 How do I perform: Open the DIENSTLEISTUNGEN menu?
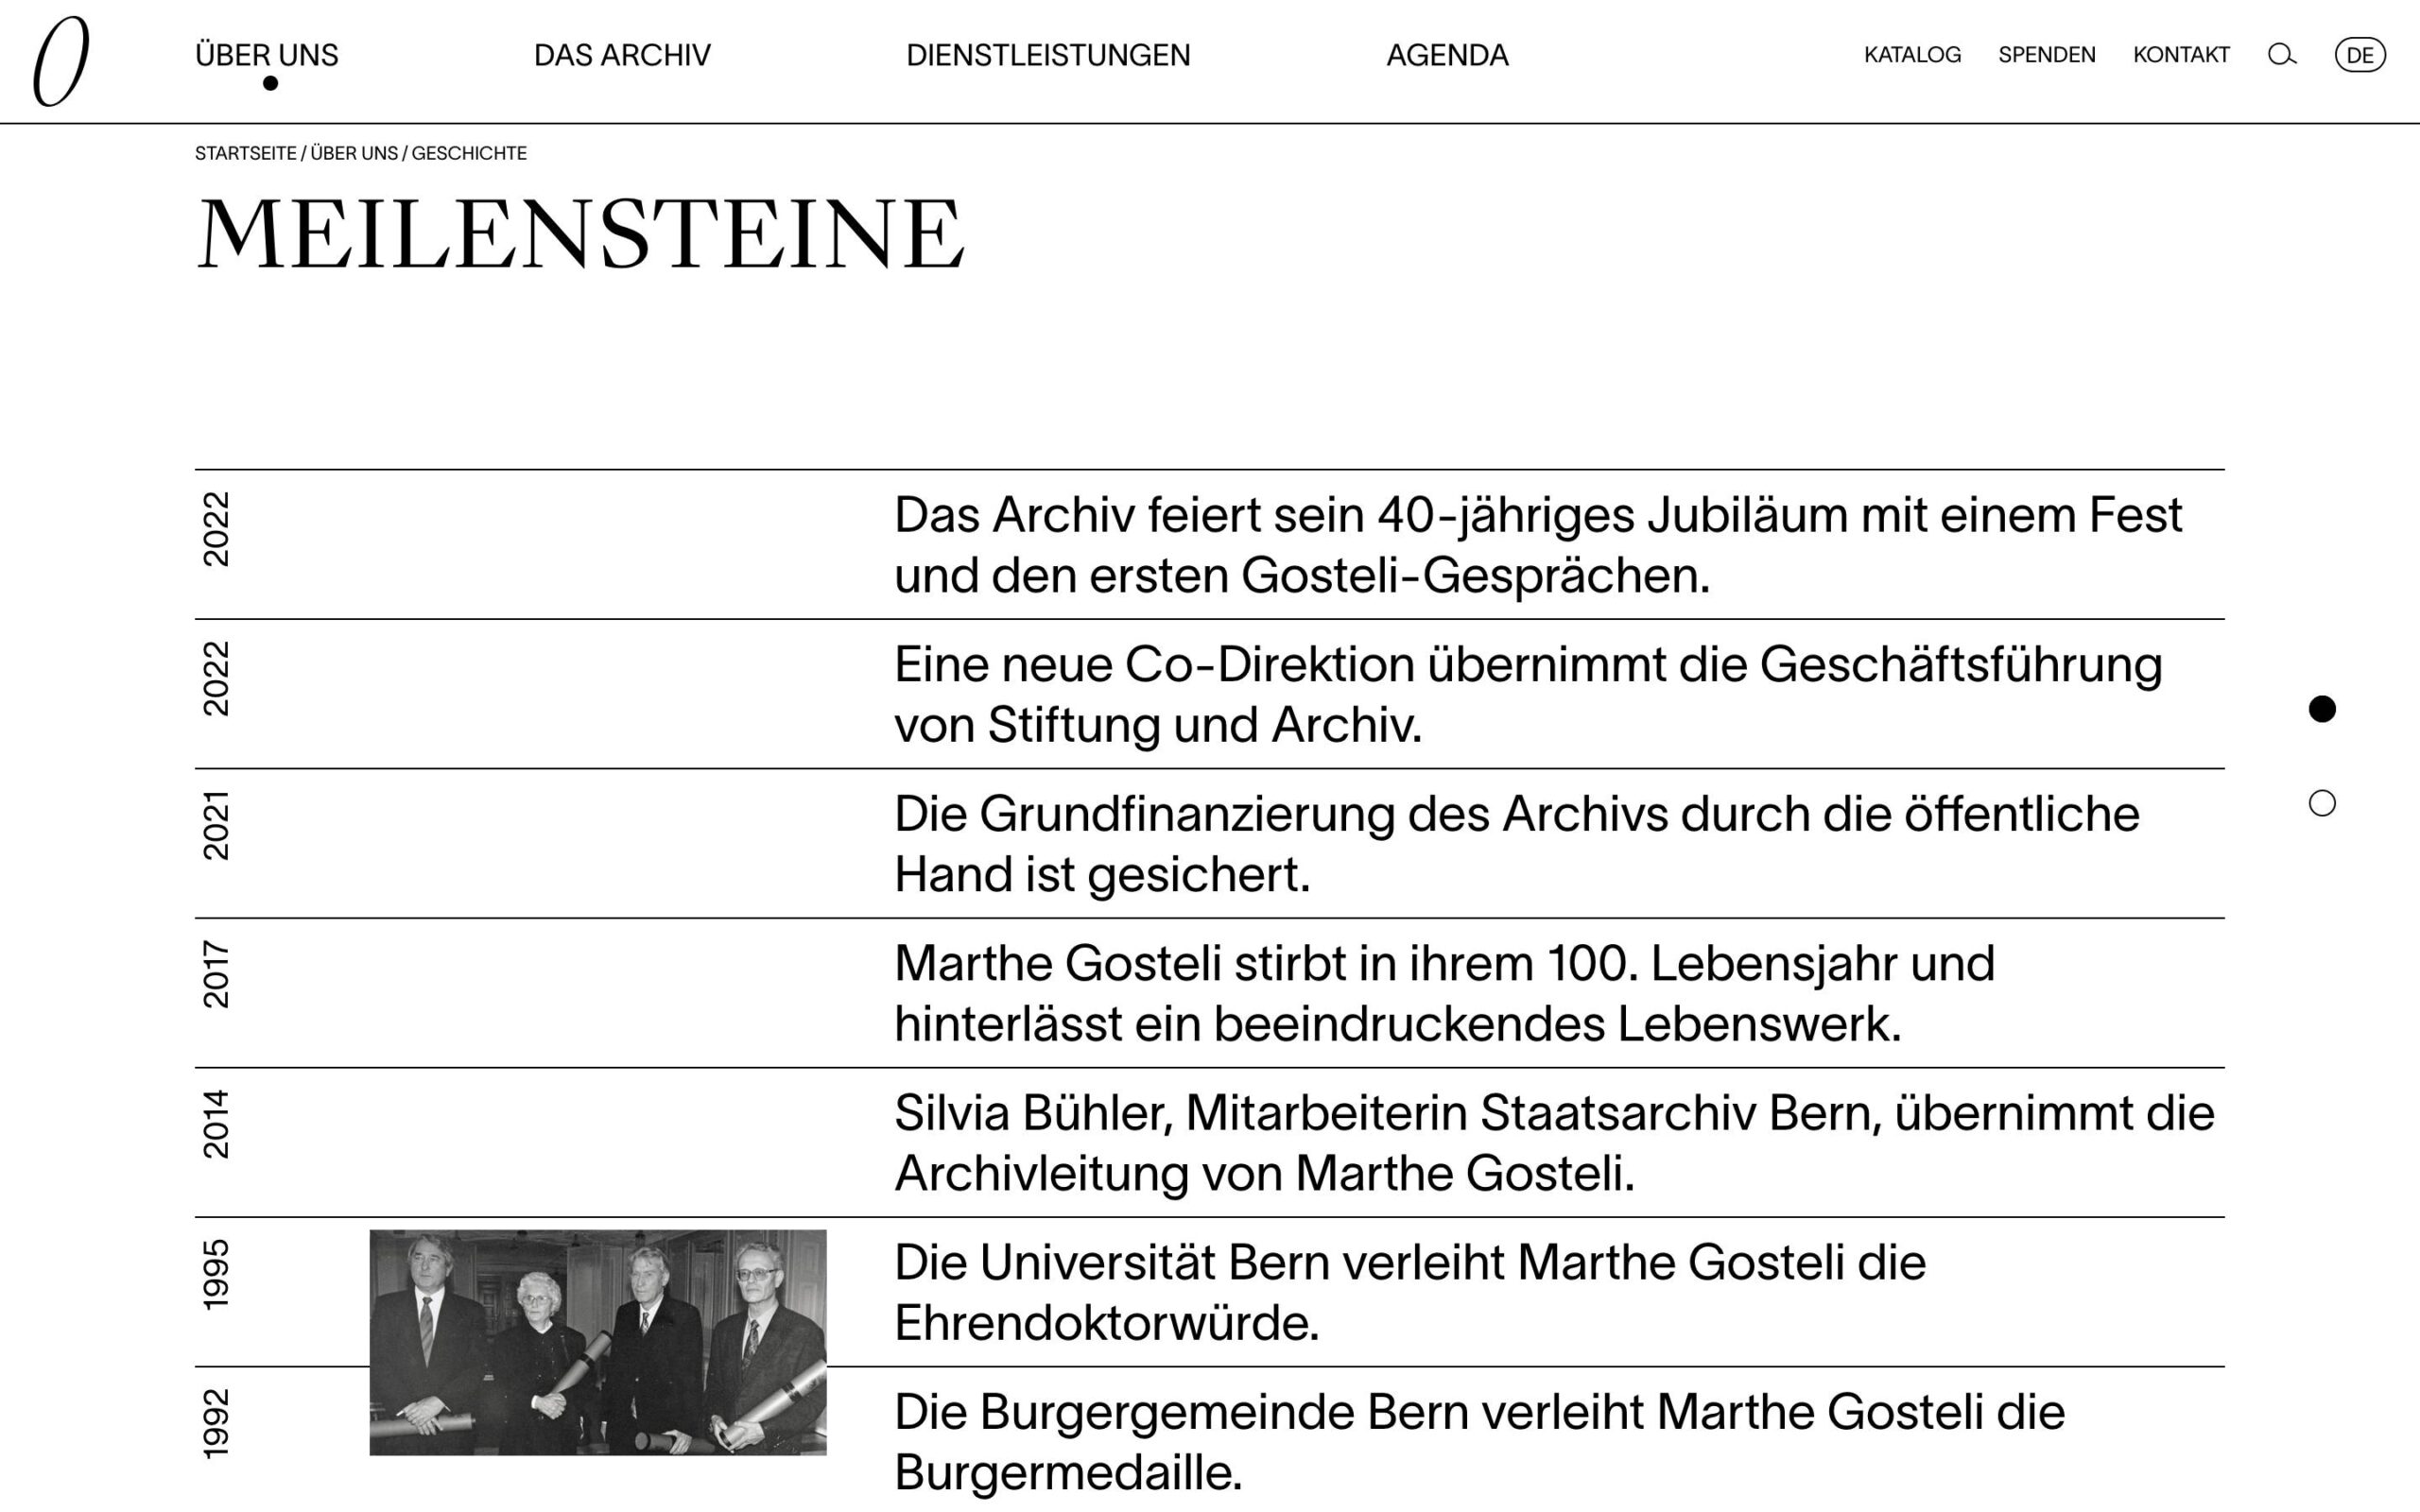click(x=1048, y=55)
